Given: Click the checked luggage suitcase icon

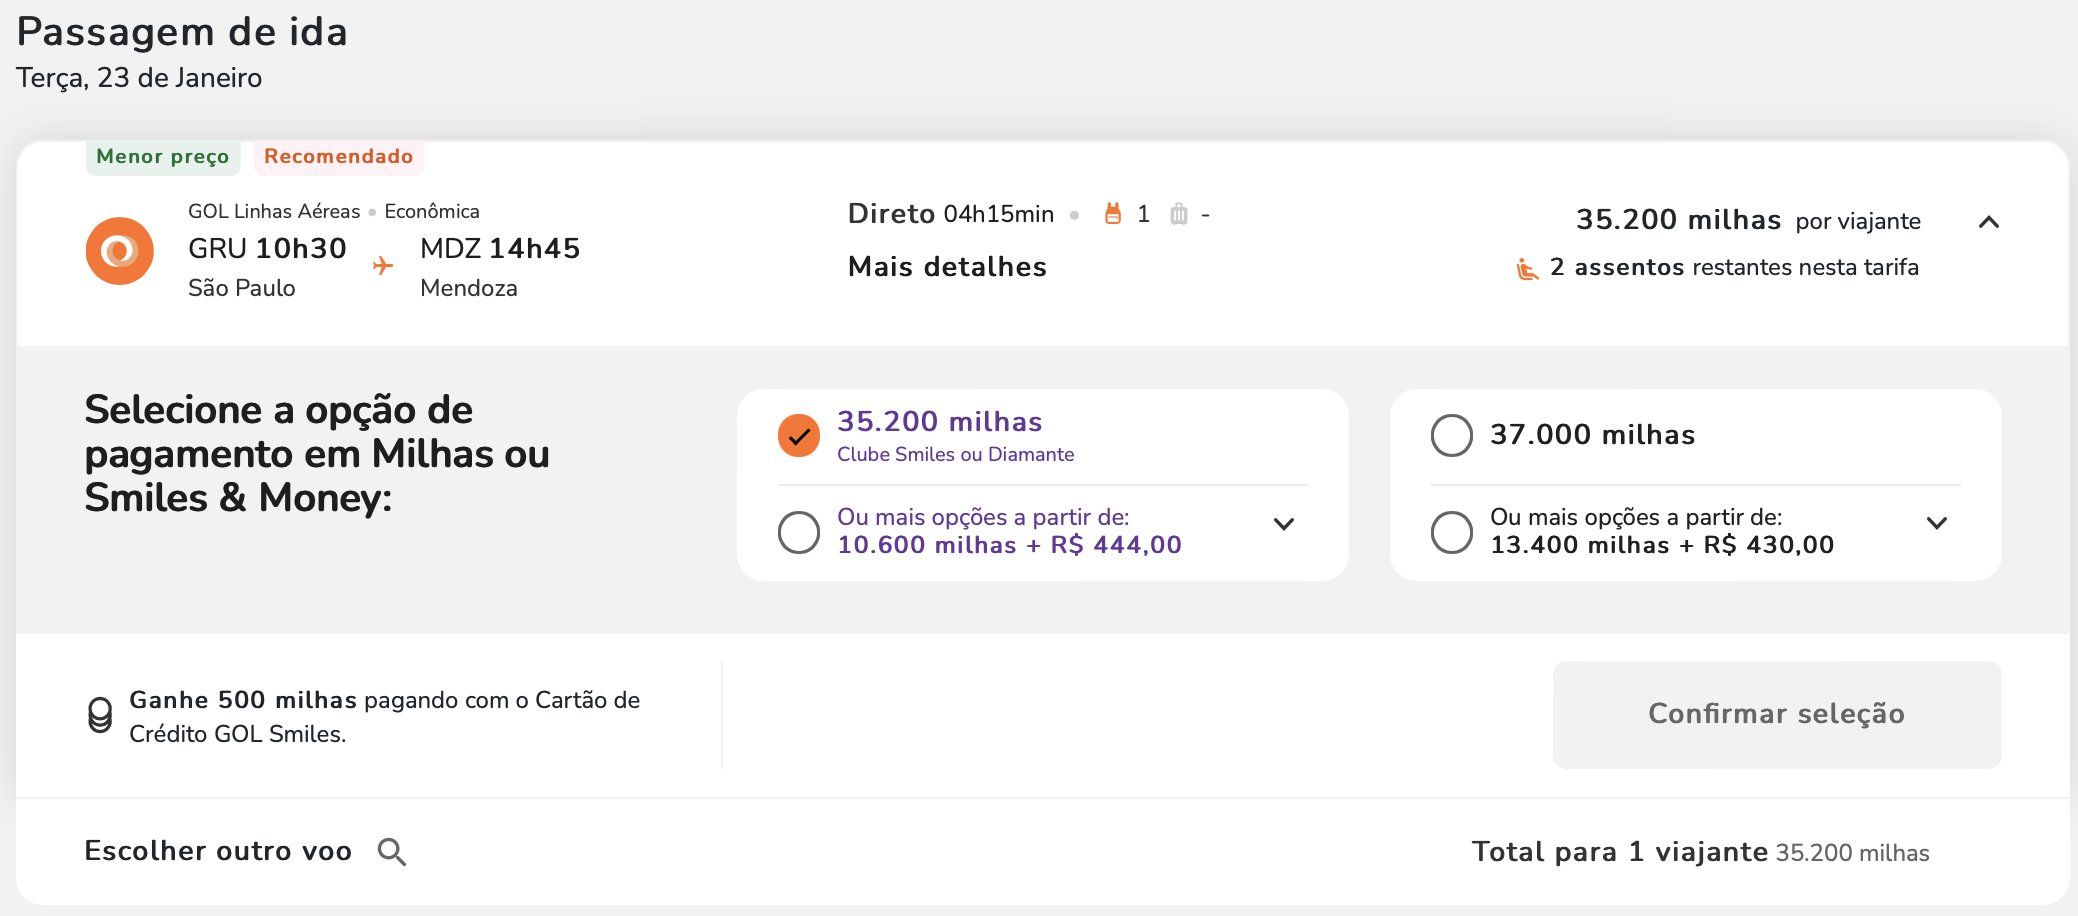Looking at the screenshot, I should pos(1179,214).
